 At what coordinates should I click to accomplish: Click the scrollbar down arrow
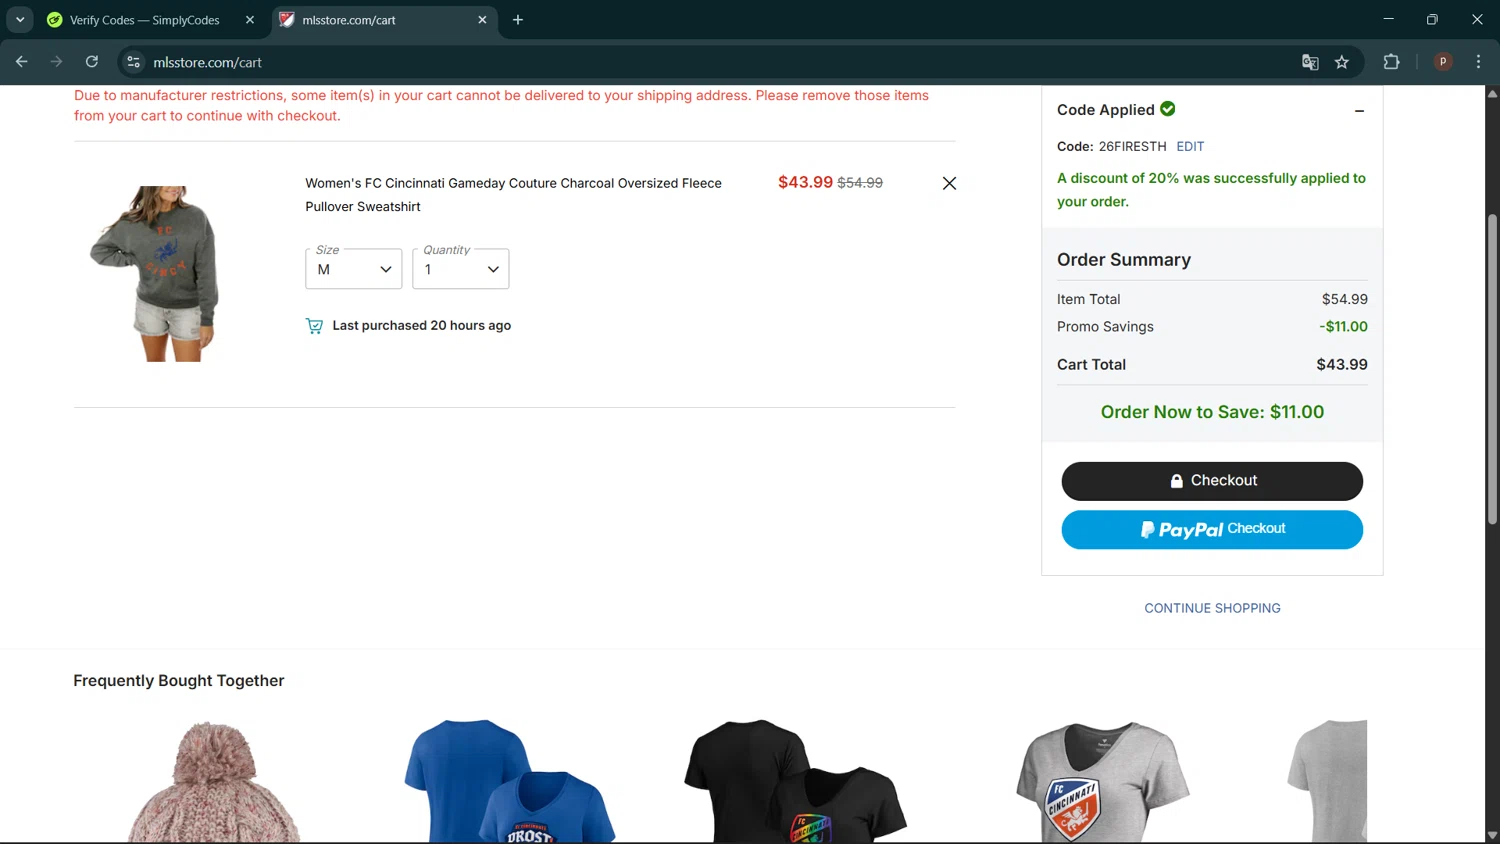click(x=1492, y=835)
